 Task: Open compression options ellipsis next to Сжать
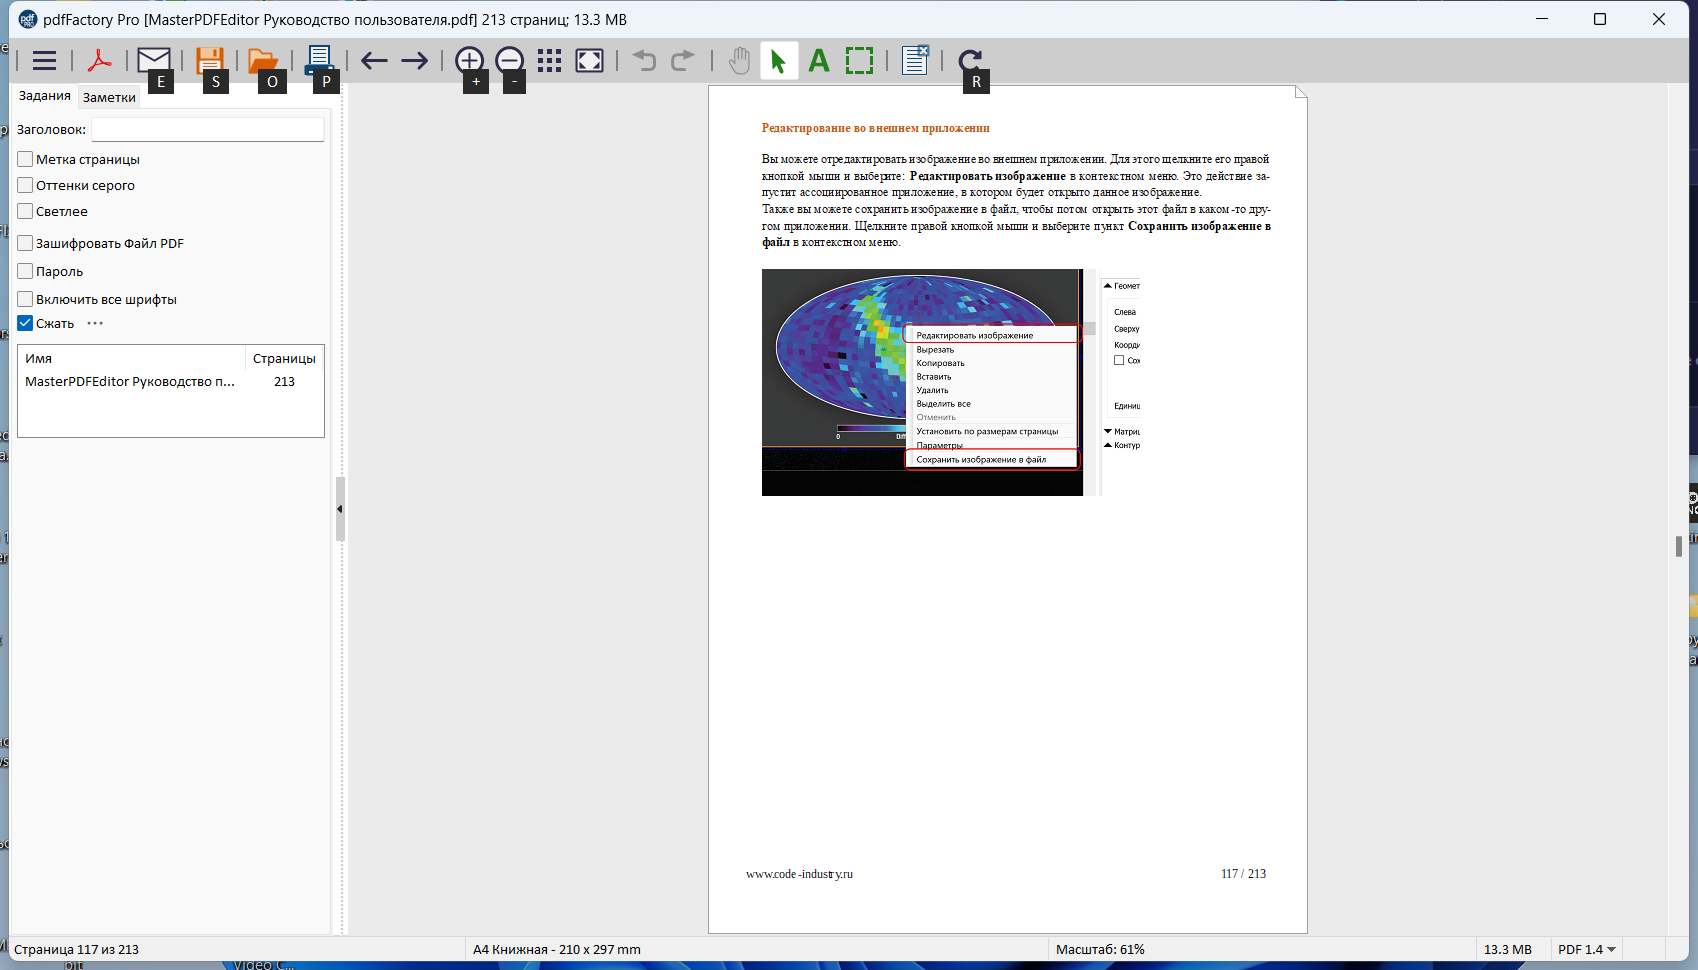pos(95,323)
